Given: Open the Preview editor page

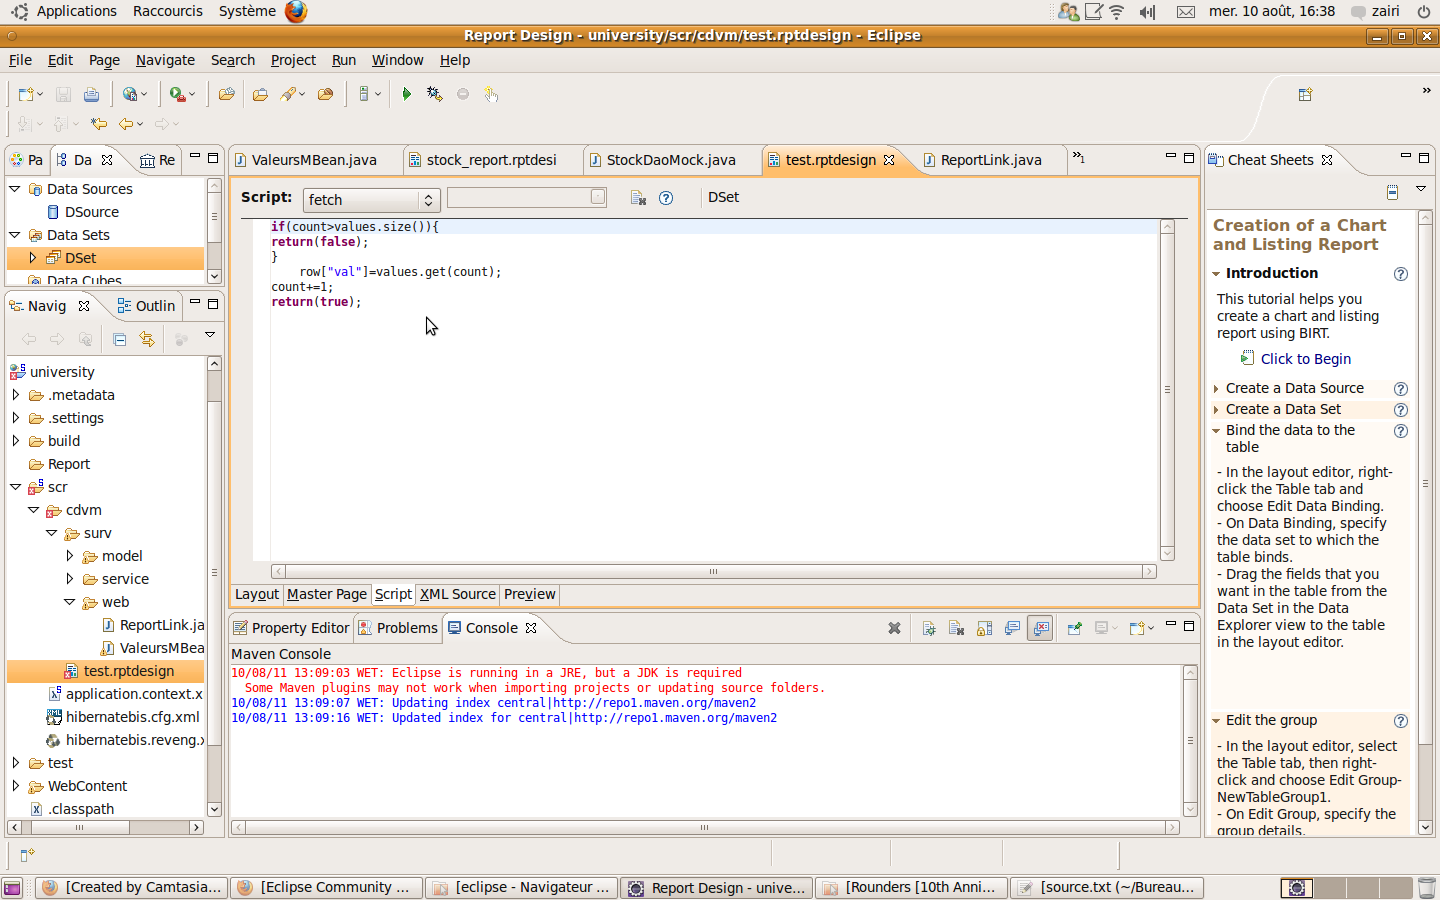Looking at the screenshot, I should pos(529,594).
